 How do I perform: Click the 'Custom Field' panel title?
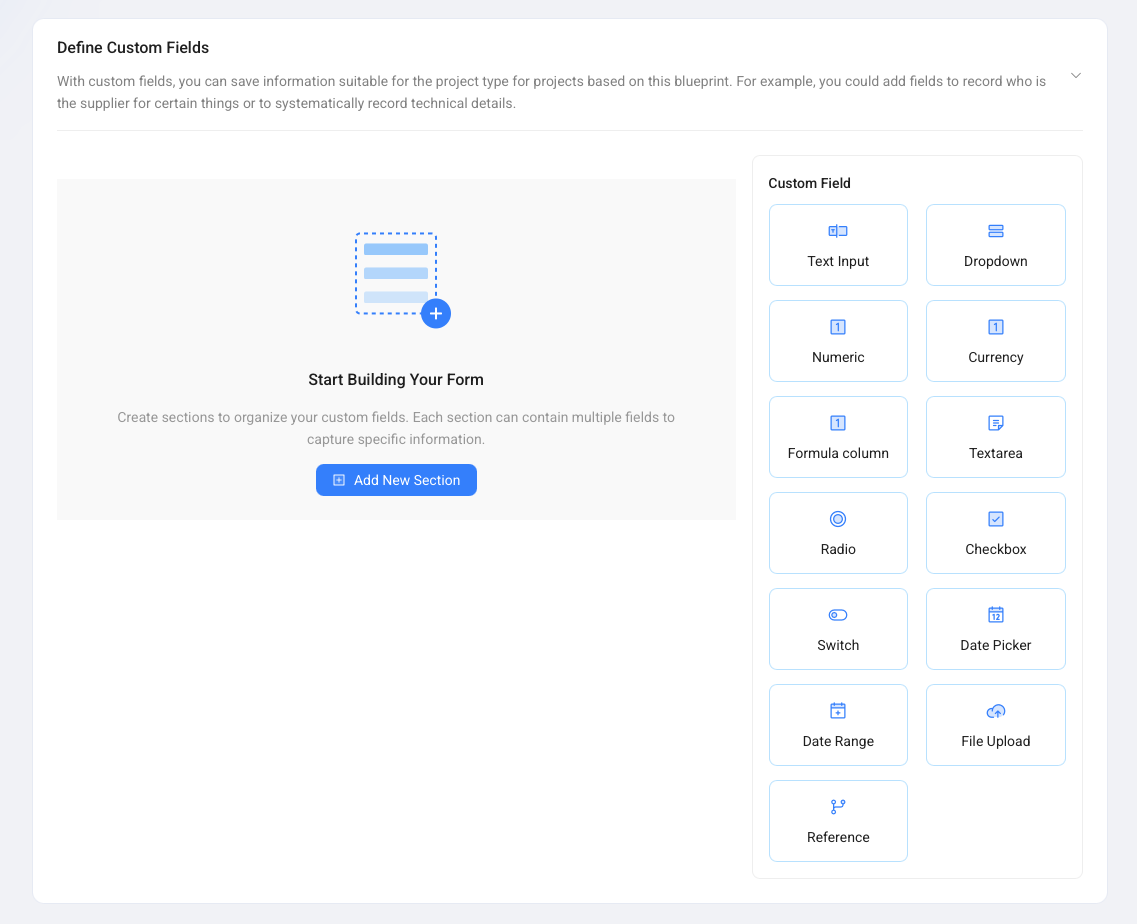[x=809, y=183]
